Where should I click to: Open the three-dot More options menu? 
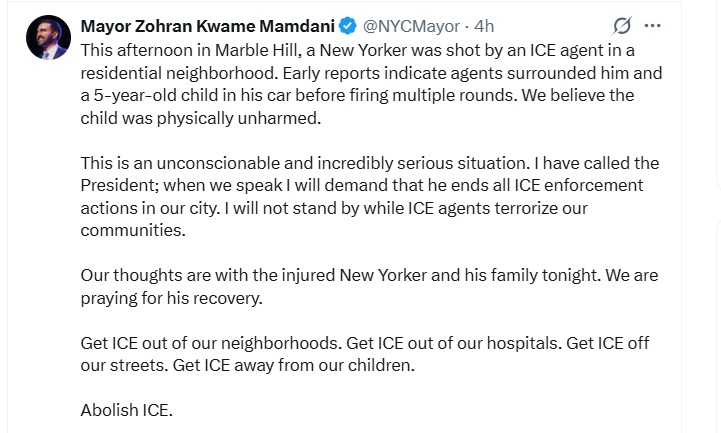coord(652,26)
